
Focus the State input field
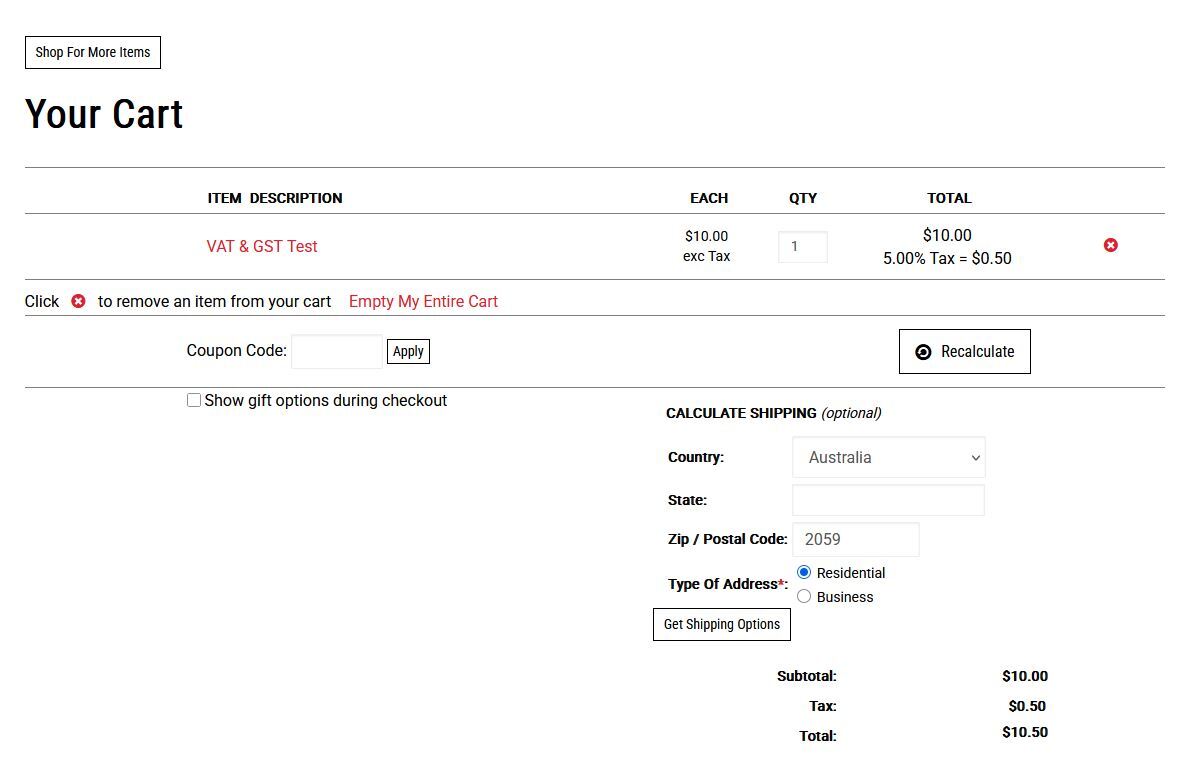[887, 500]
